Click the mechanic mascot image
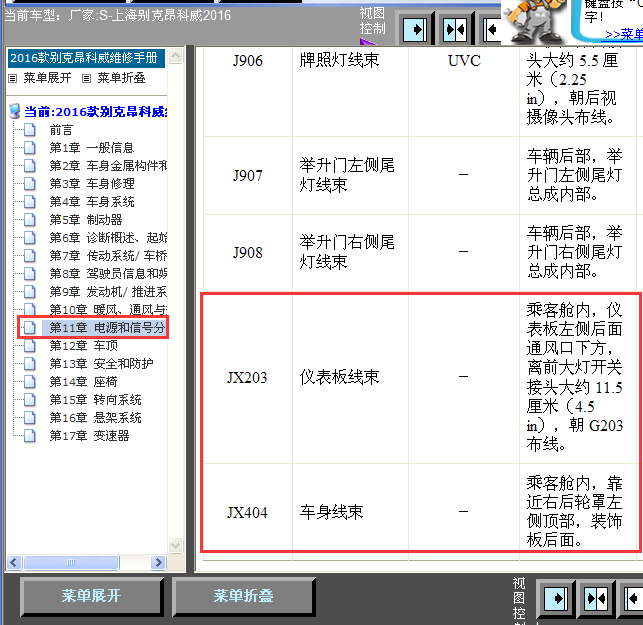The width and height of the screenshot is (643, 625). 534,21
